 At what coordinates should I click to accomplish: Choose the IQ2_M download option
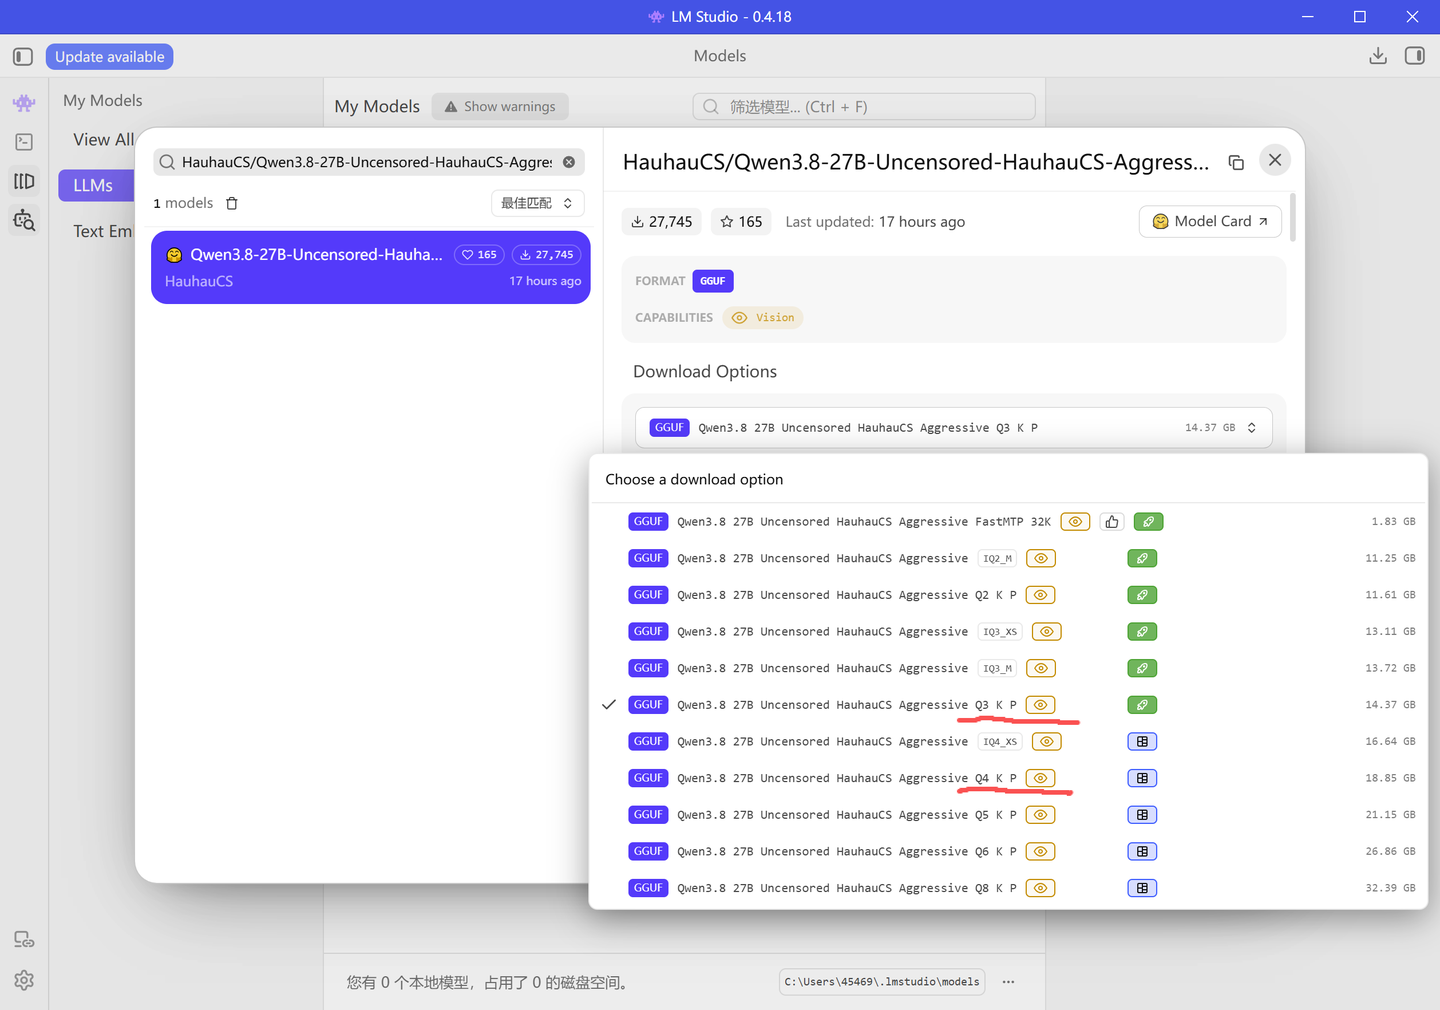tap(1007, 558)
